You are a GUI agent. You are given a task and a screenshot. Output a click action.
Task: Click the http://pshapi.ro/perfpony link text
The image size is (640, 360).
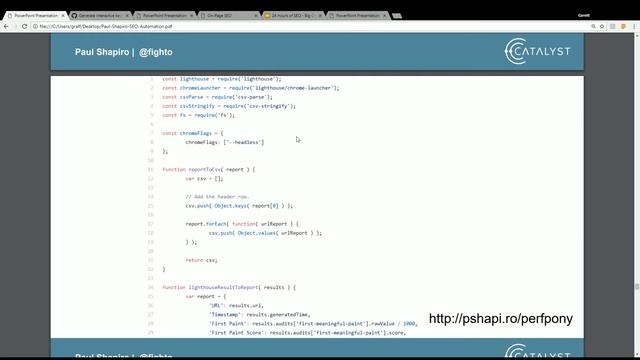tap(501, 318)
